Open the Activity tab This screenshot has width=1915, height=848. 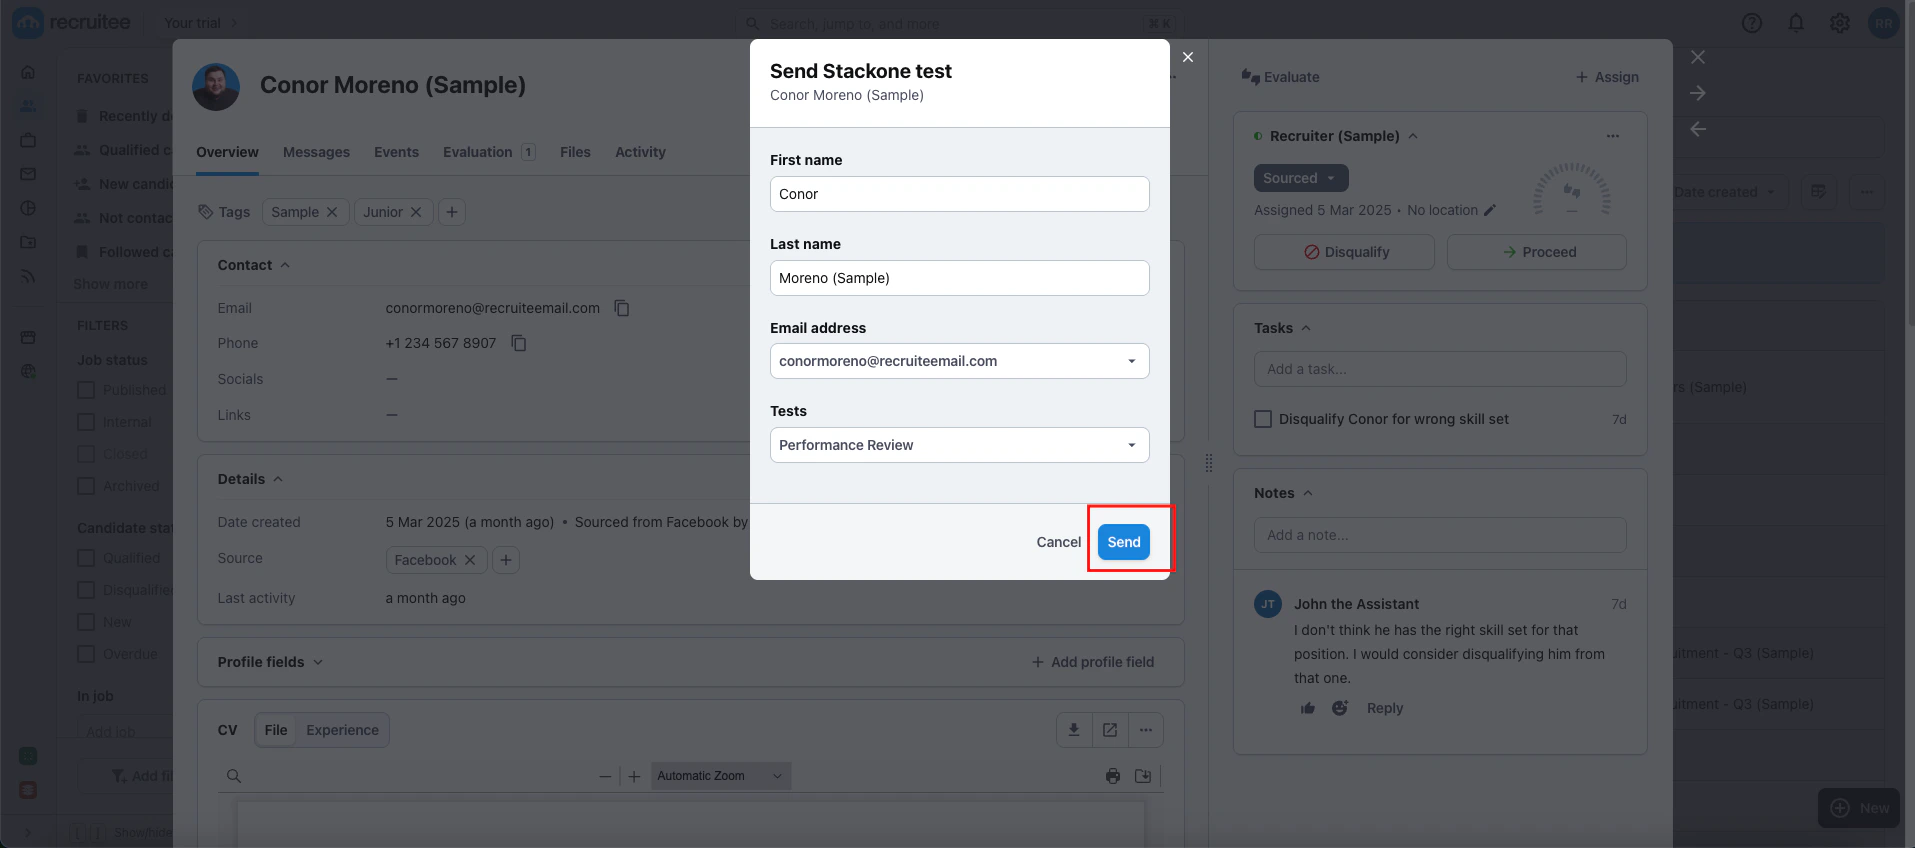click(640, 152)
